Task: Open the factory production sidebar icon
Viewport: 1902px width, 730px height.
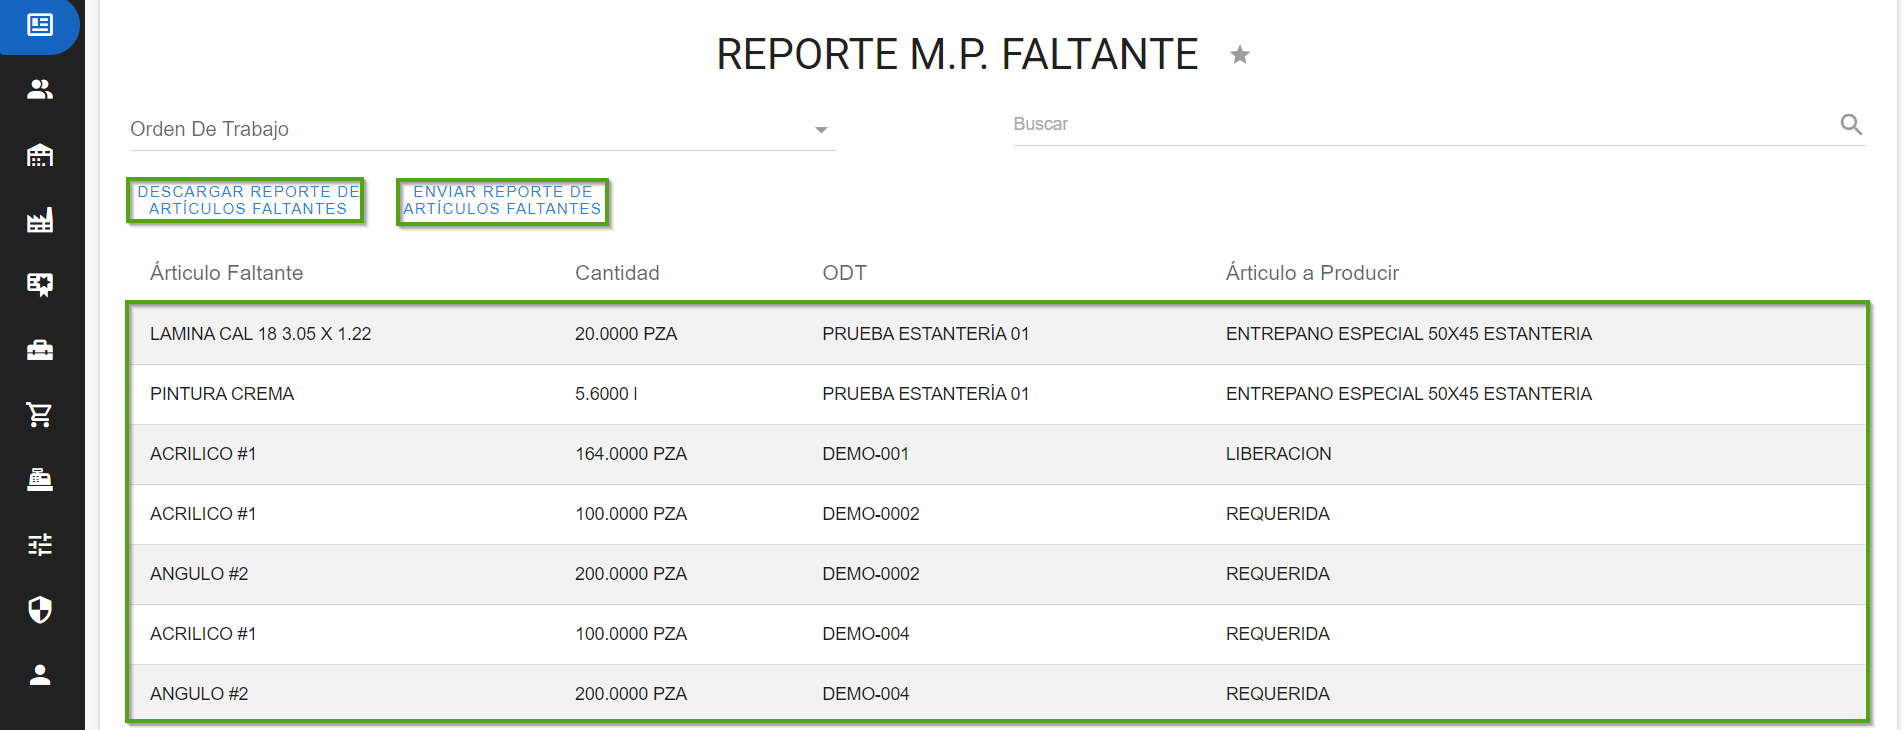Action: pyautogui.click(x=40, y=220)
